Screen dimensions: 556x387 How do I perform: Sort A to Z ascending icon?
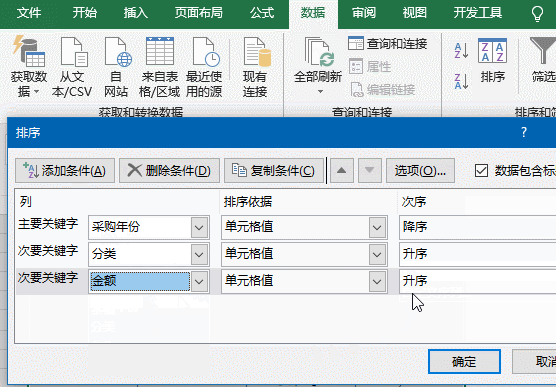[461, 51]
